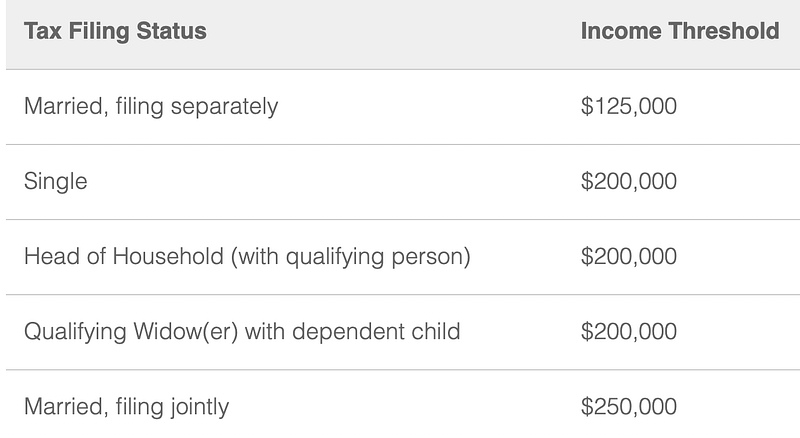The image size is (800, 438).
Task: Click the word "Household" in the table
Action: 168,256
